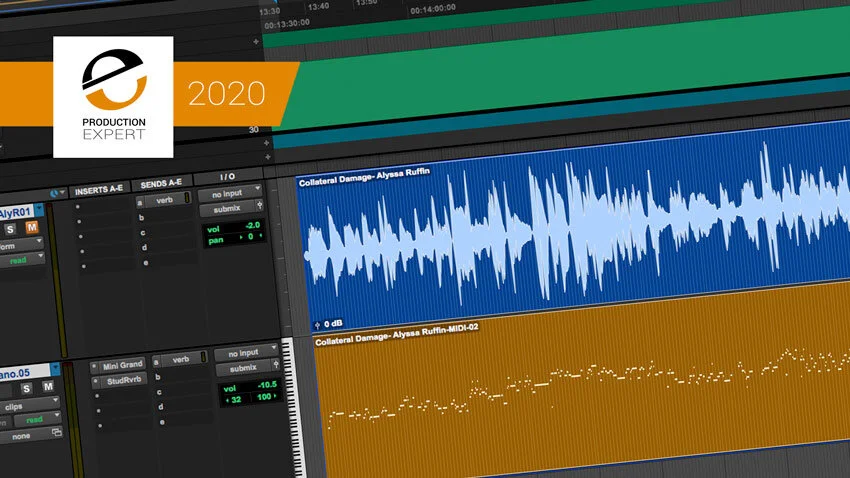The height and width of the screenshot is (478, 850).
Task: Click 13:40 on the Min:Secs ruler
Action: pyautogui.click(x=318, y=7)
